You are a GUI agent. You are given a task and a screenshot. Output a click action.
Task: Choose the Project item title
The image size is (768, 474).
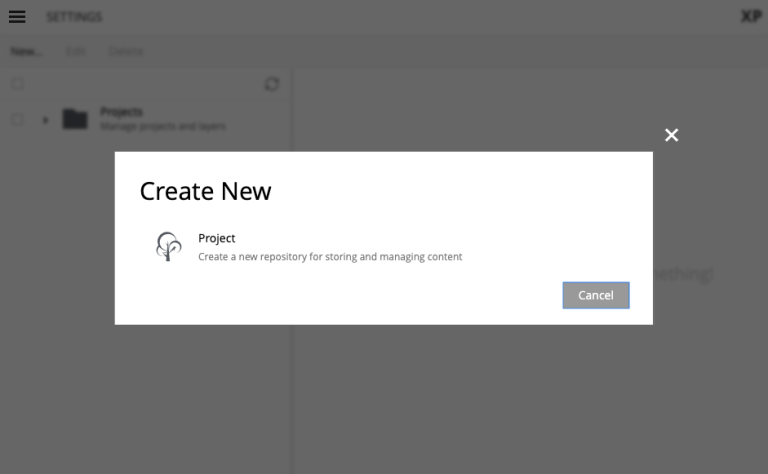click(216, 238)
